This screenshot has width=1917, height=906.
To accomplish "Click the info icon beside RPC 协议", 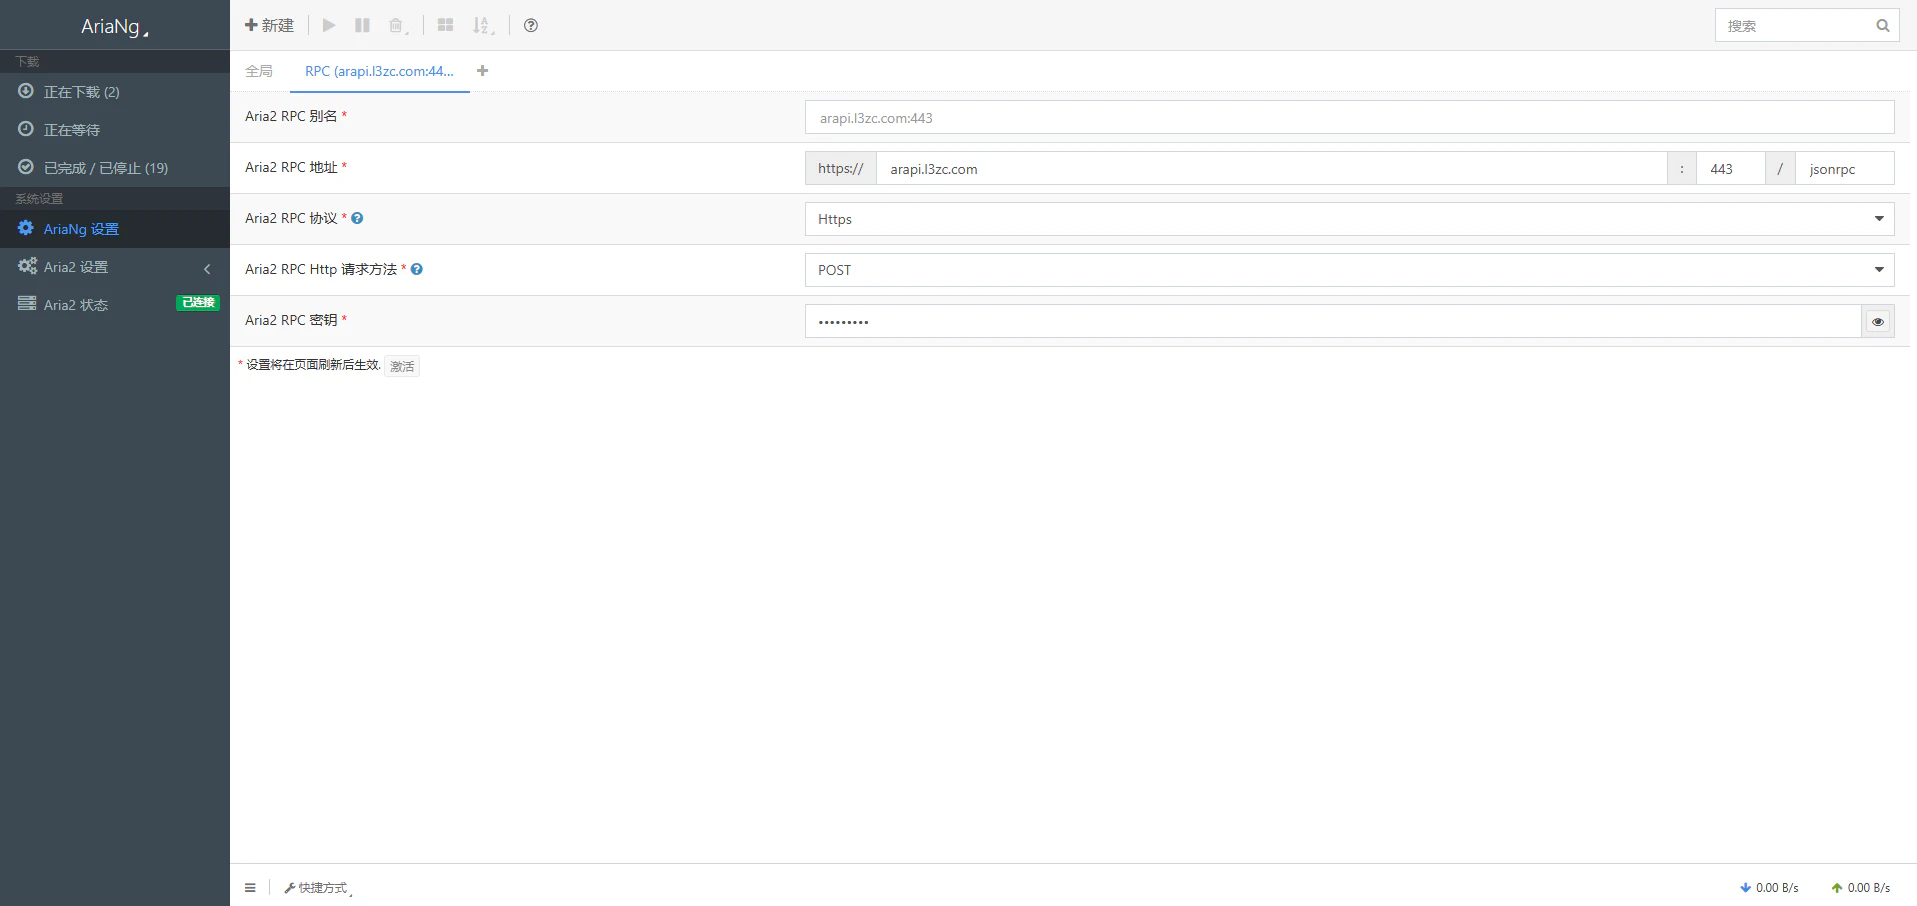I will [x=357, y=218].
